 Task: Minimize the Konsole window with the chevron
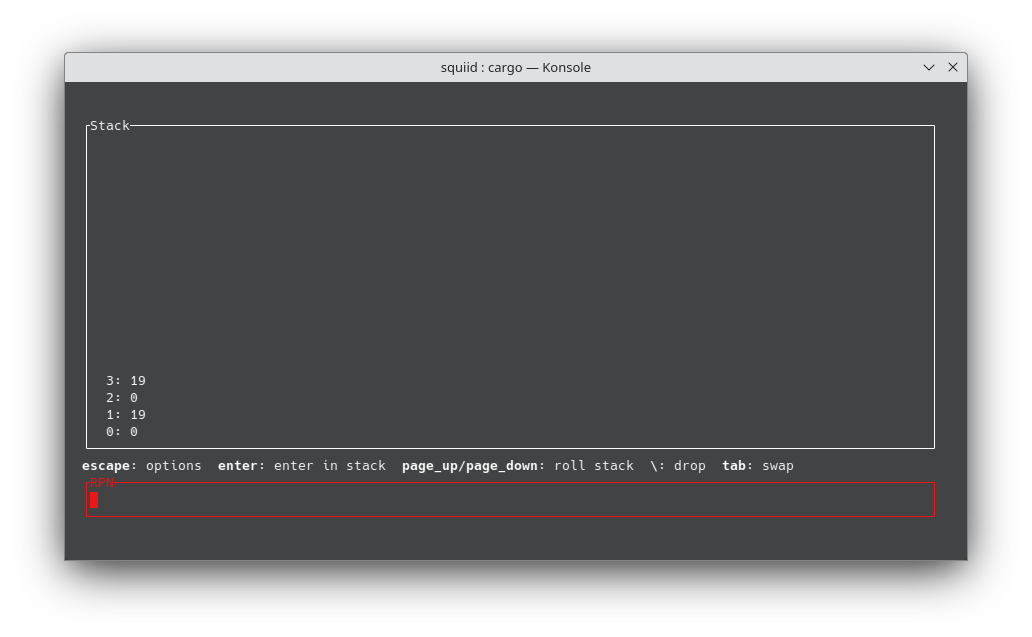(x=929, y=67)
